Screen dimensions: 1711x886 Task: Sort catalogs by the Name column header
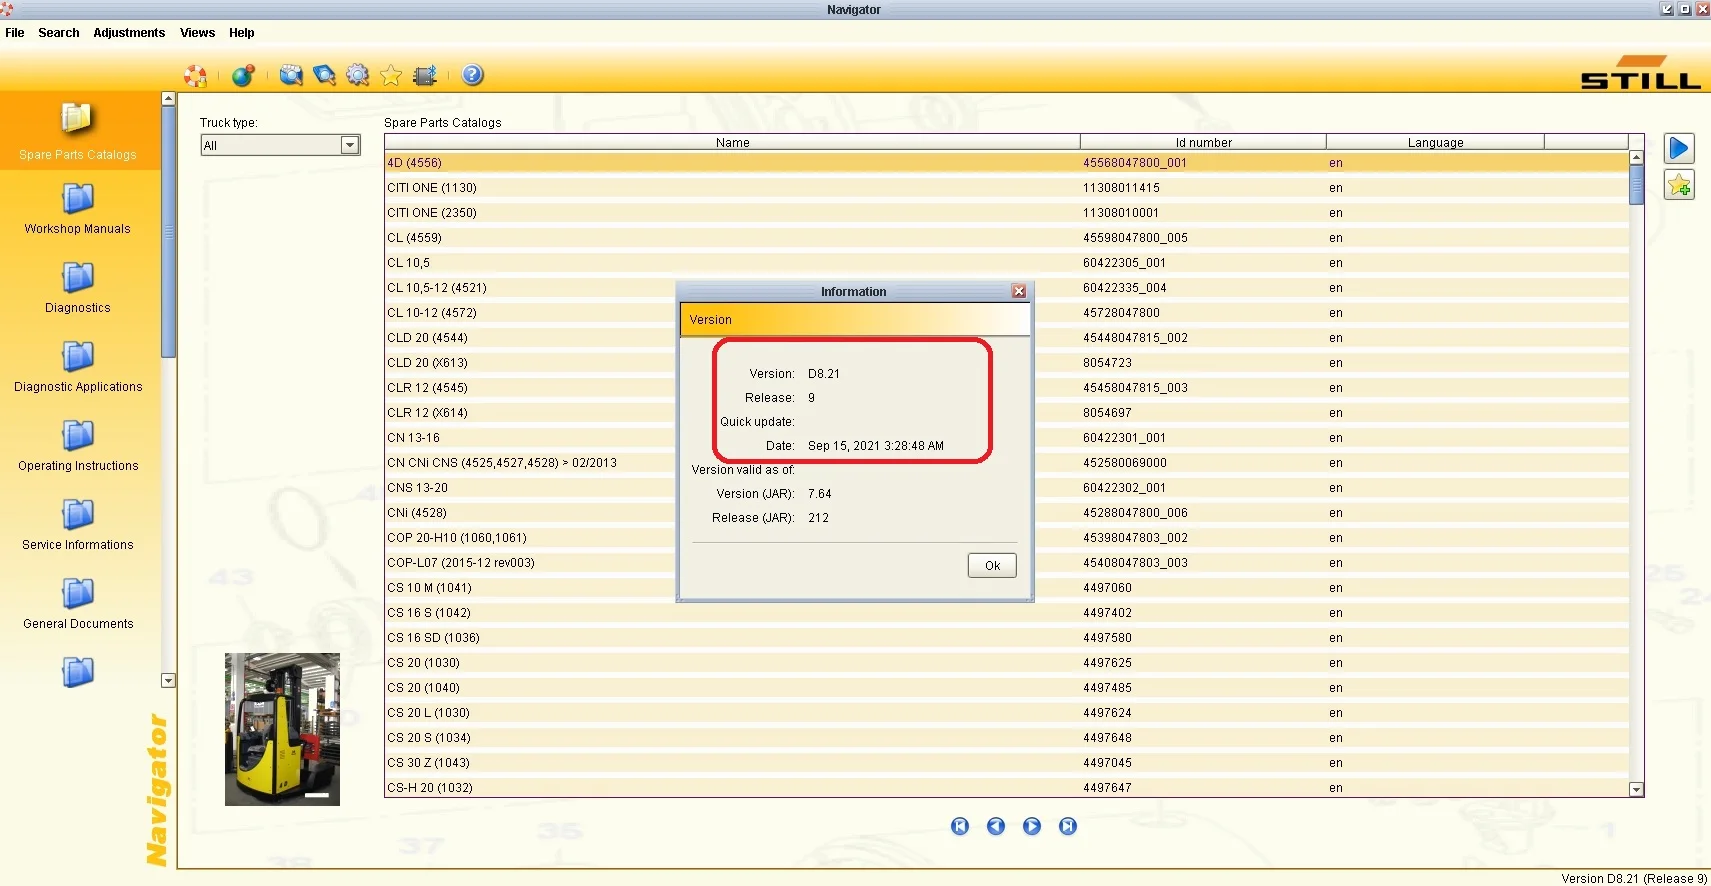pyautogui.click(x=733, y=142)
